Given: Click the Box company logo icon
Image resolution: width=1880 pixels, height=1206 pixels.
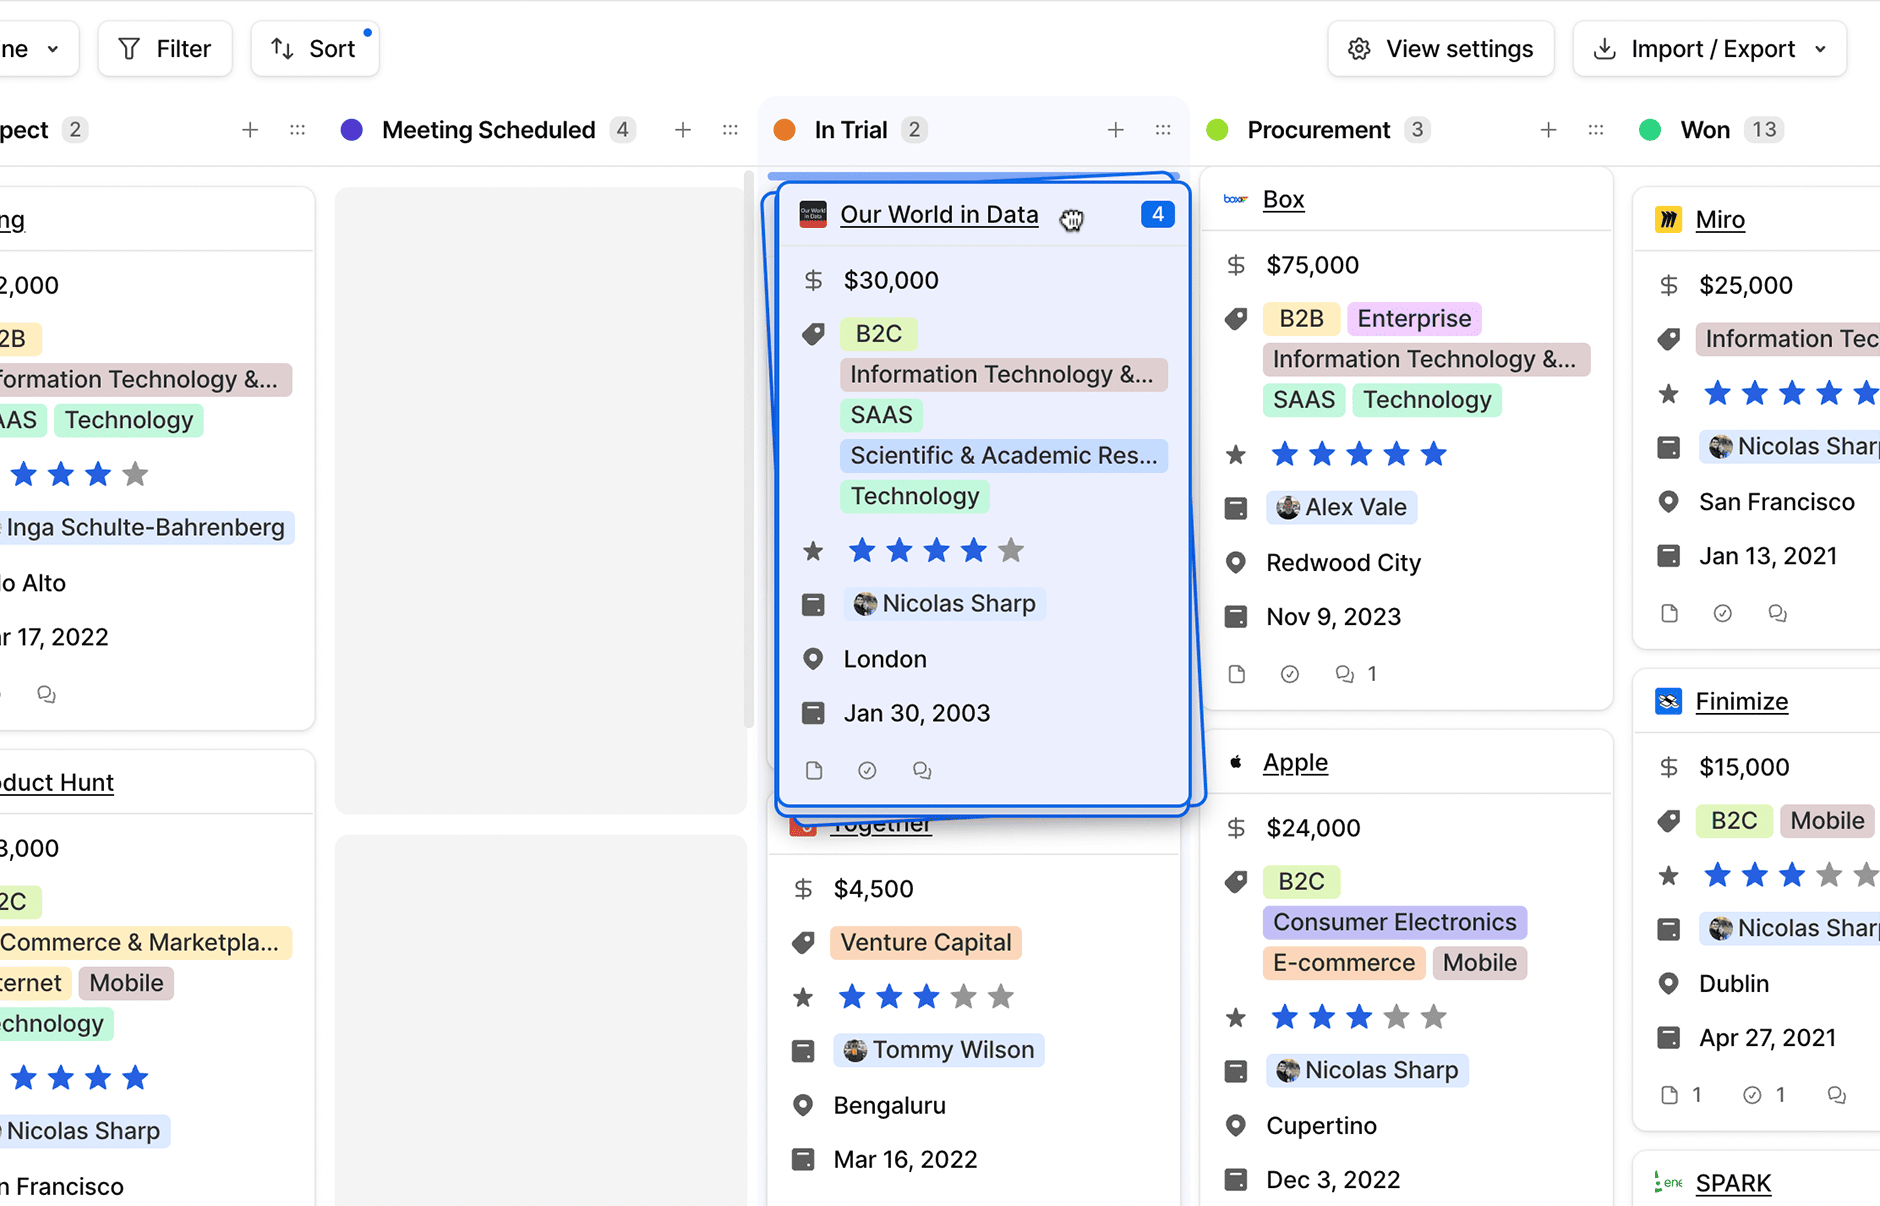Looking at the screenshot, I should coord(1236,199).
